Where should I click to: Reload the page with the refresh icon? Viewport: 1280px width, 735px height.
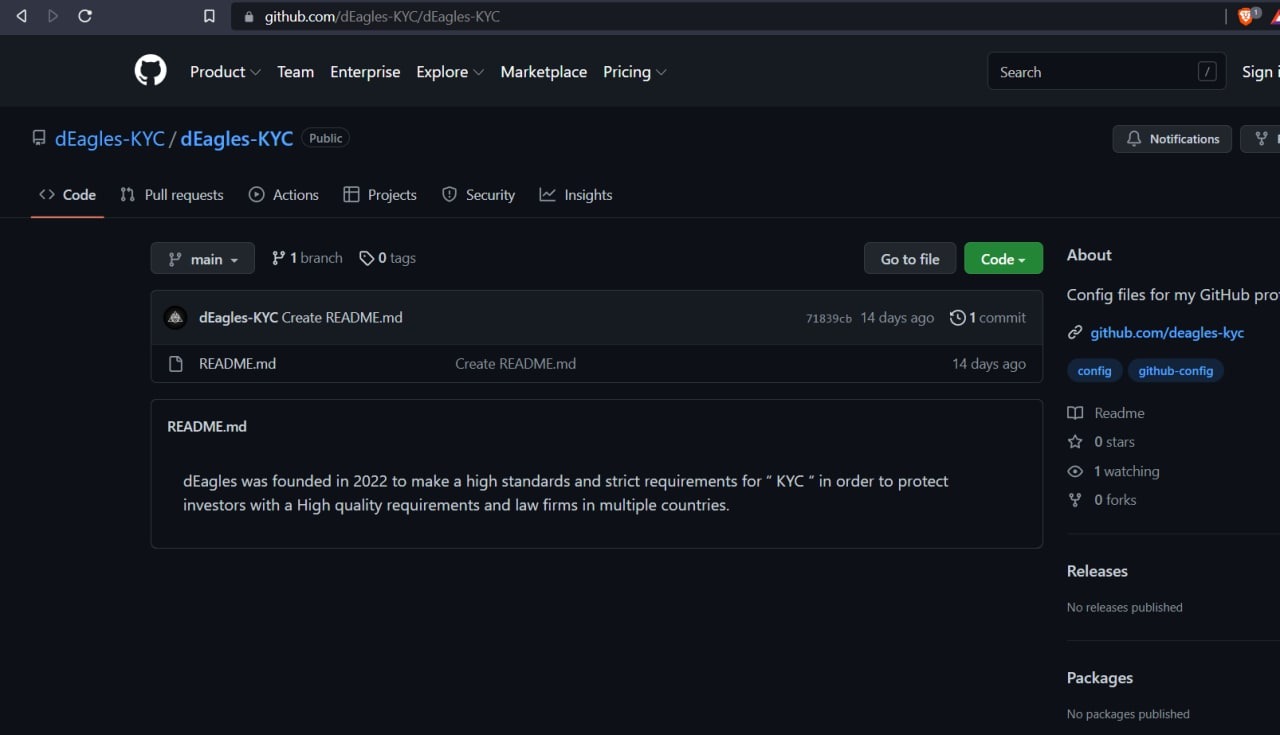point(85,16)
